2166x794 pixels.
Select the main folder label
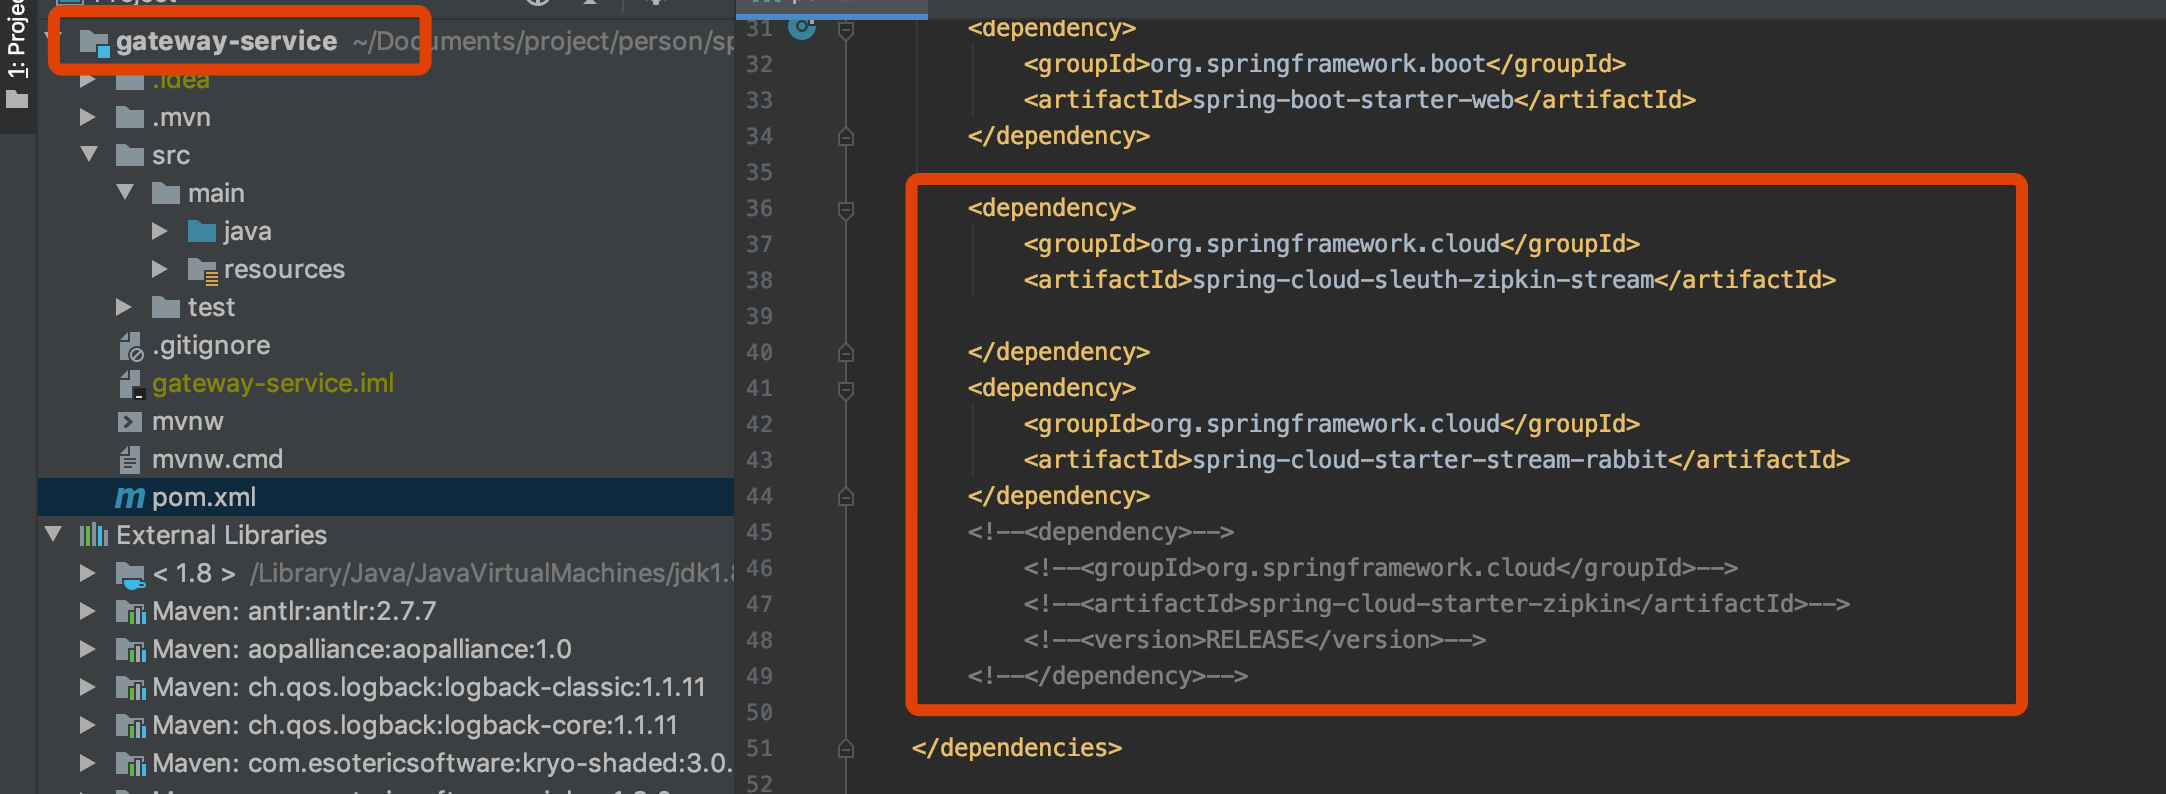click(x=216, y=193)
